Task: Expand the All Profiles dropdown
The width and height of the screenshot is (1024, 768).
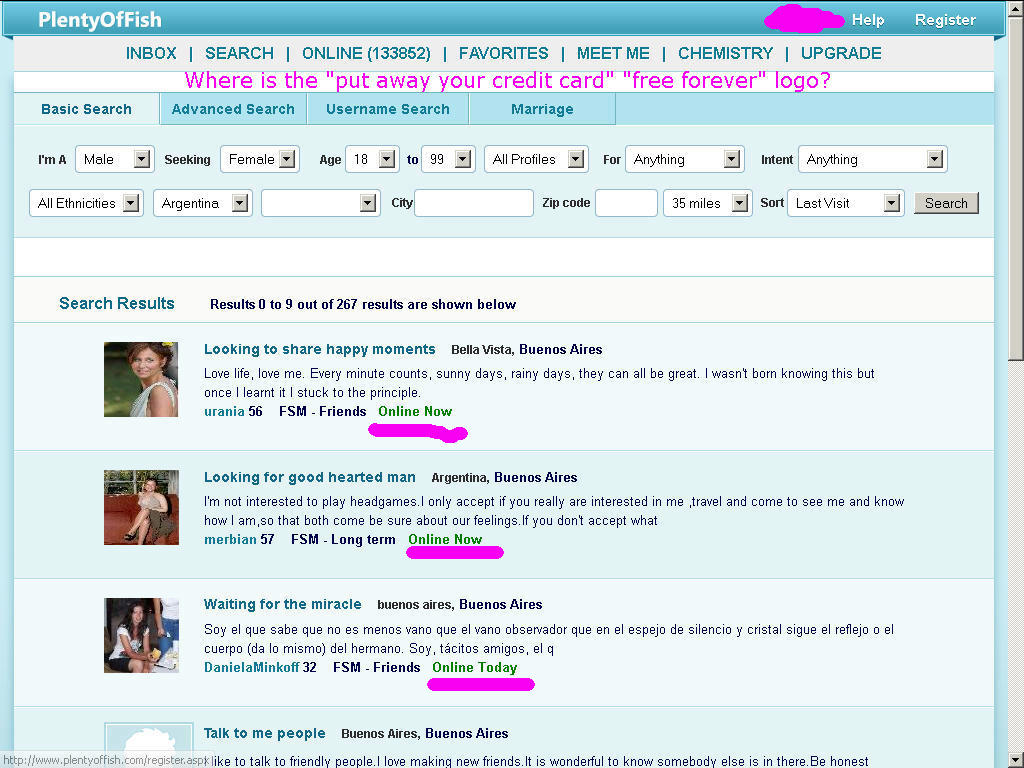Action: [x=536, y=159]
